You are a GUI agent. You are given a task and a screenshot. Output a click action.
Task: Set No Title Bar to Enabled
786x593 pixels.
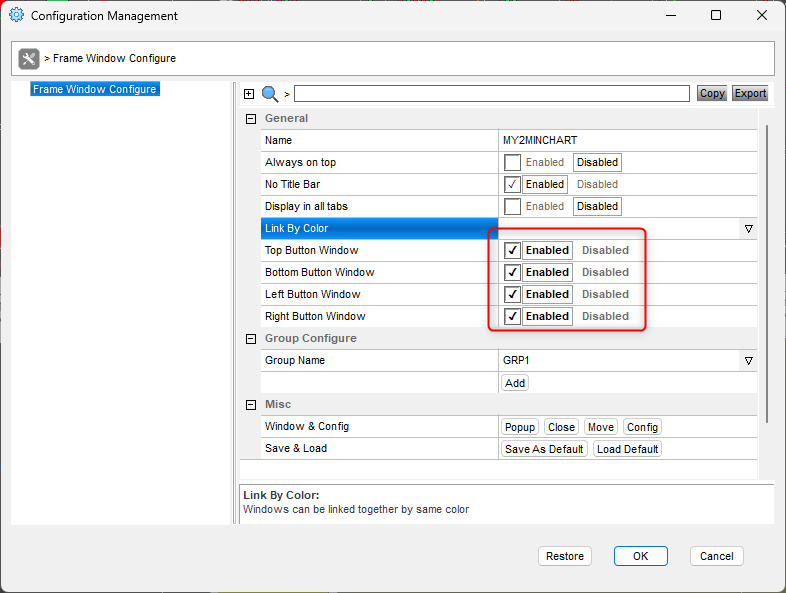[x=545, y=184]
